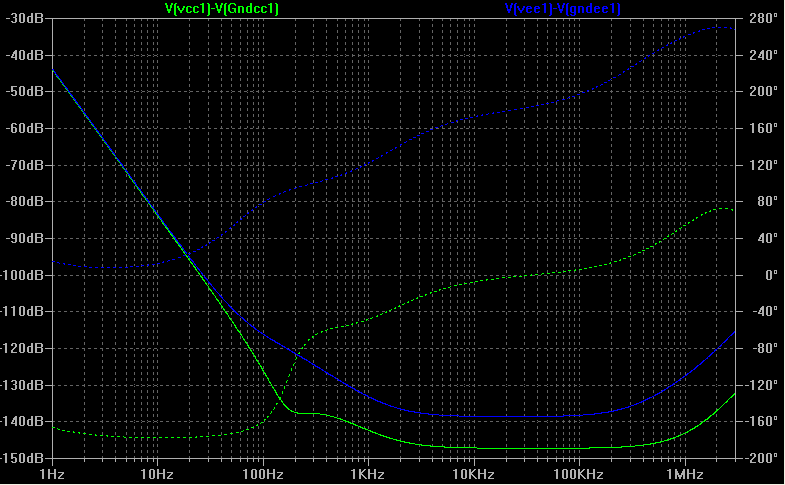785x485 pixels.
Task: Click the -120dB left axis label
Action: [23, 348]
